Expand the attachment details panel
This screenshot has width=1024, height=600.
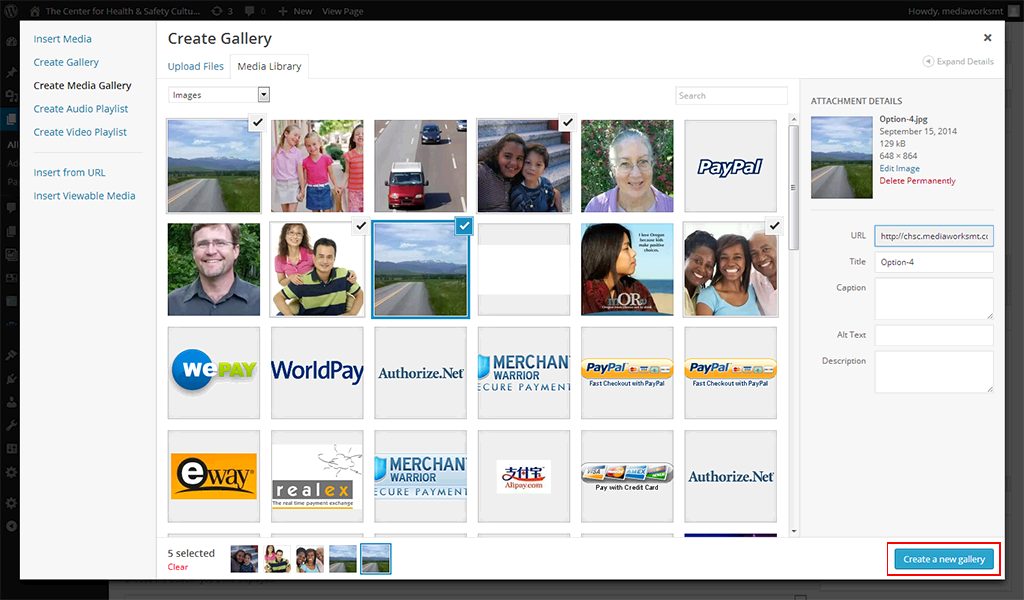point(957,61)
